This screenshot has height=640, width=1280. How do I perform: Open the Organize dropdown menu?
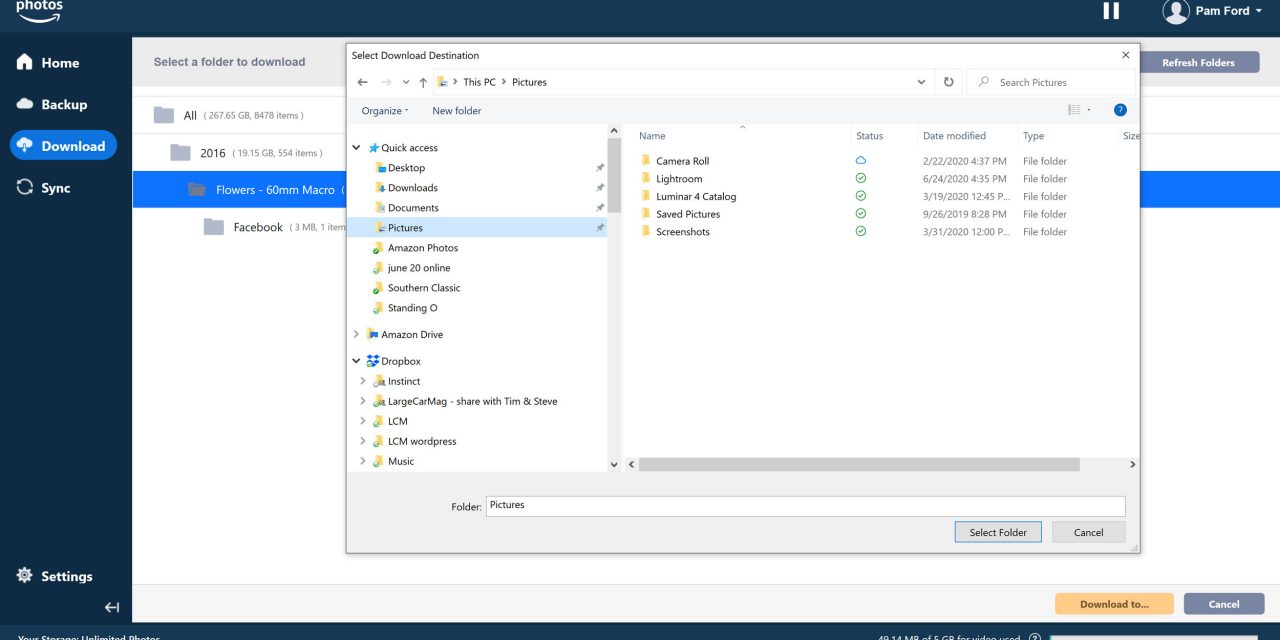pyautogui.click(x=385, y=111)
